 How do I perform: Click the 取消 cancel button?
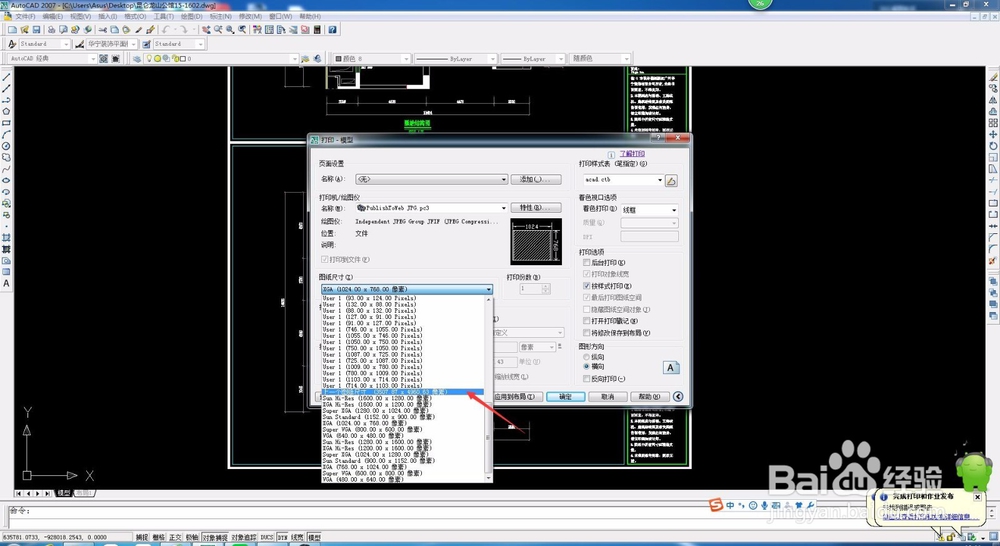607,397
